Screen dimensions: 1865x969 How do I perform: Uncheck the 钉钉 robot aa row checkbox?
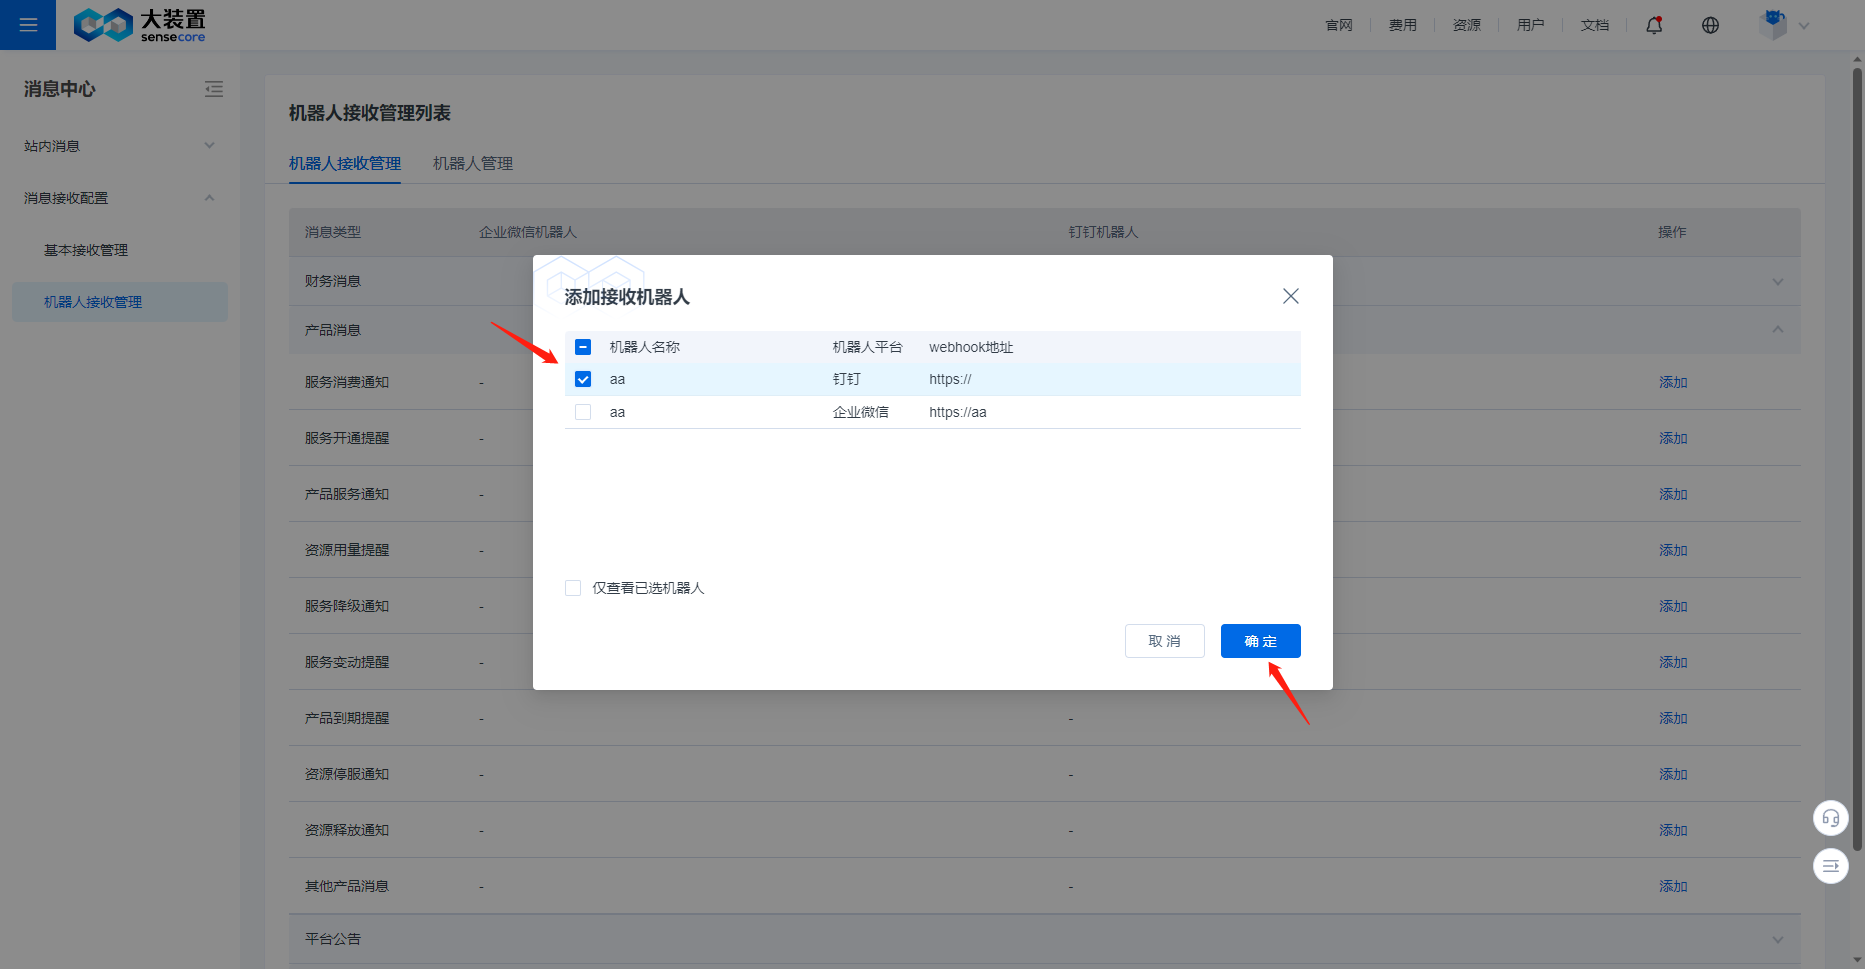click(583, 379)
